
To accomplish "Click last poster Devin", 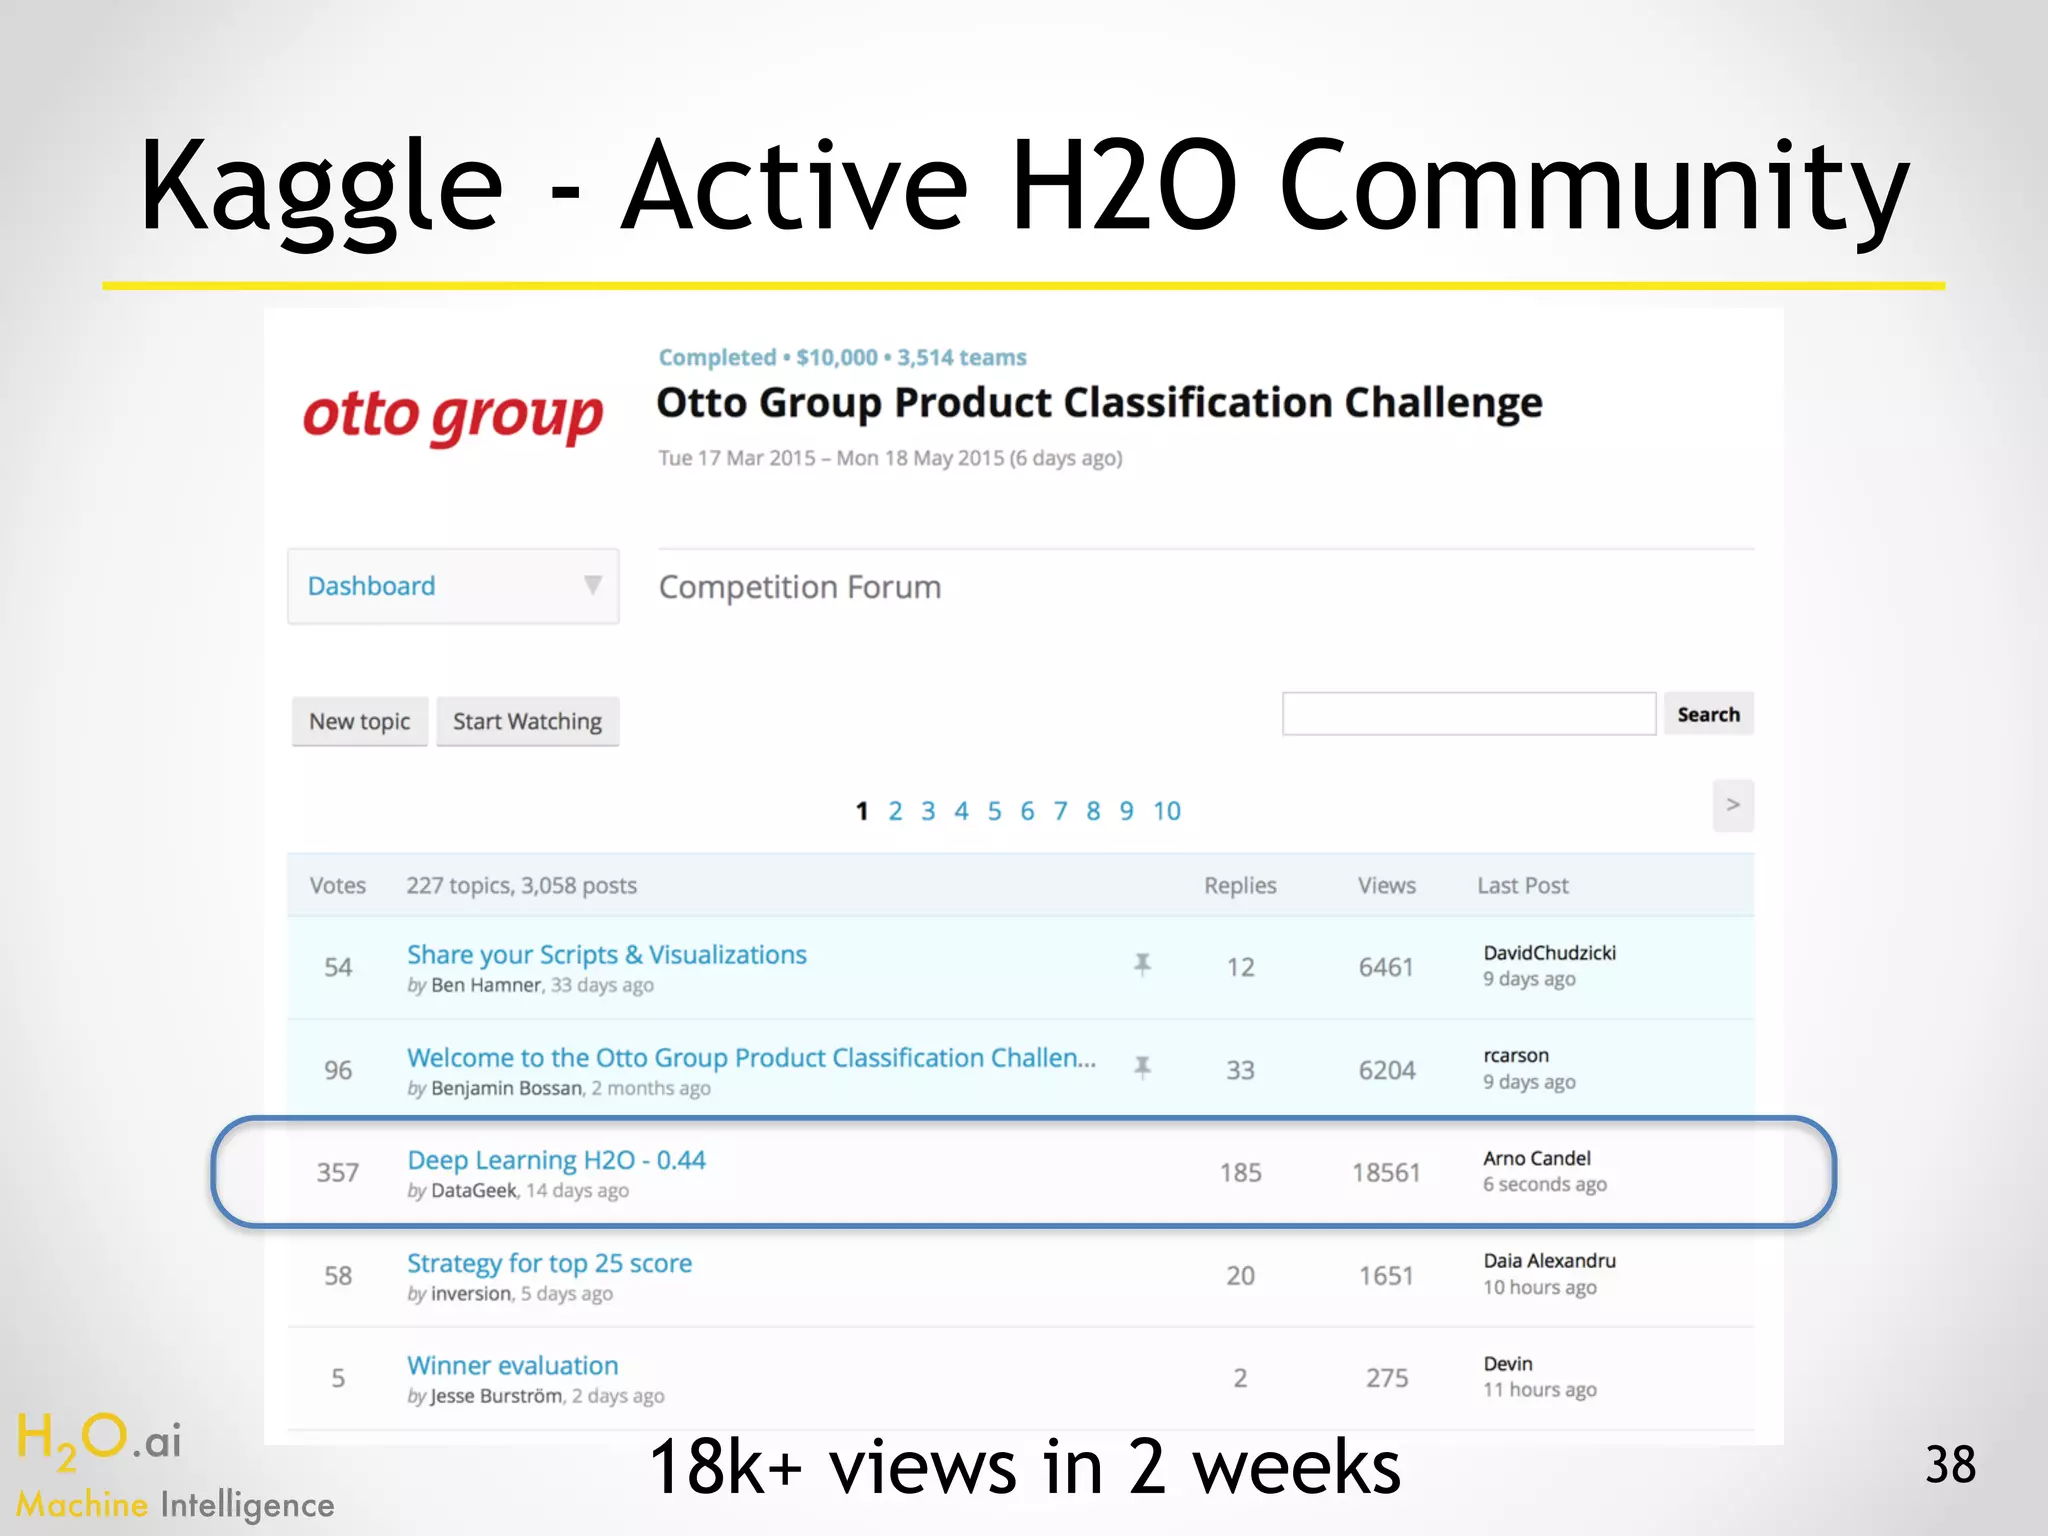I will [1508, 1364].
